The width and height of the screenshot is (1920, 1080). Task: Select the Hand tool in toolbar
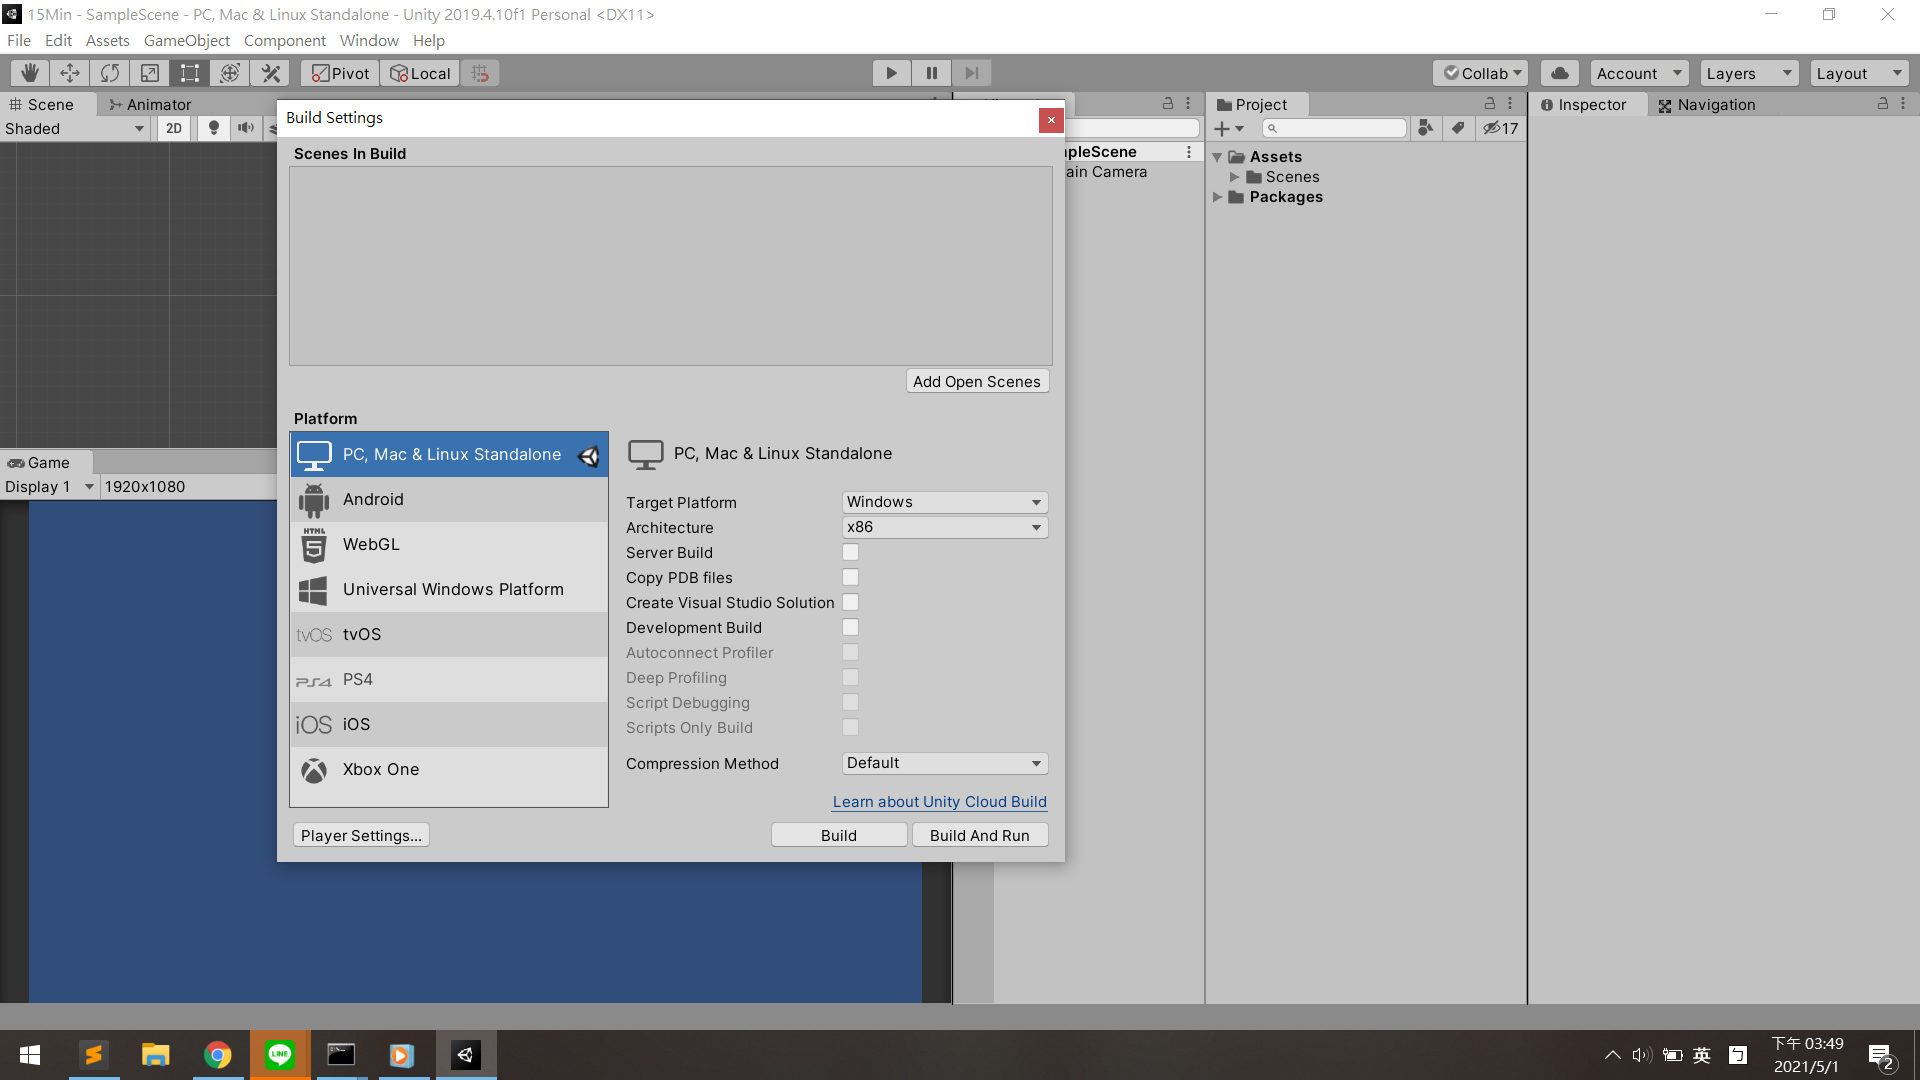(30, 73)
